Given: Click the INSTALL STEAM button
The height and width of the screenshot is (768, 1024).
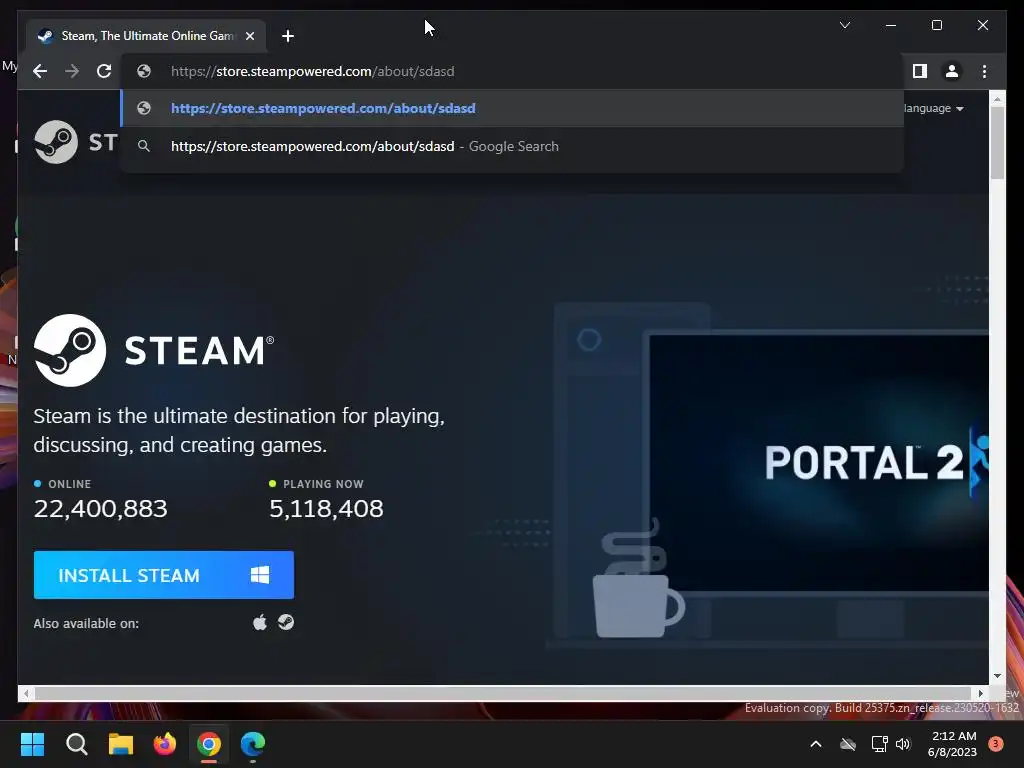Looking at the screenshot, I should (x=164, y=575).
